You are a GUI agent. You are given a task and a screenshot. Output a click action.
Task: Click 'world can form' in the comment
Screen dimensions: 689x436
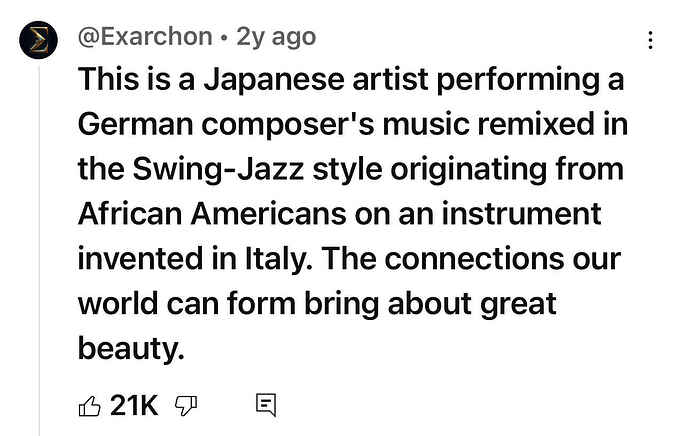(187, 304)
